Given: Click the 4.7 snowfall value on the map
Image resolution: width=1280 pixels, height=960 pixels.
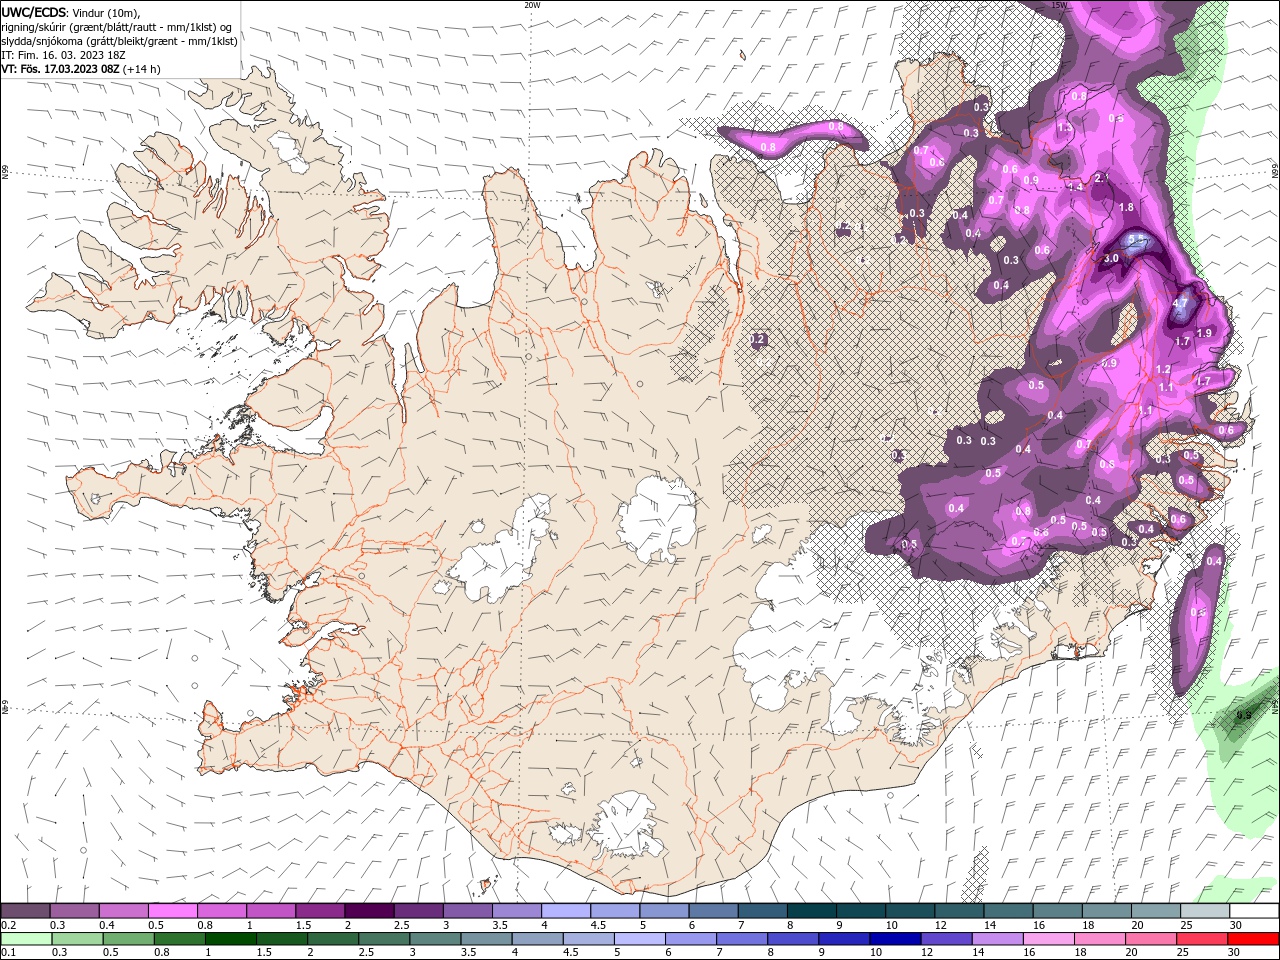Looking at the screenshot, I should [x=1180, y=303].
